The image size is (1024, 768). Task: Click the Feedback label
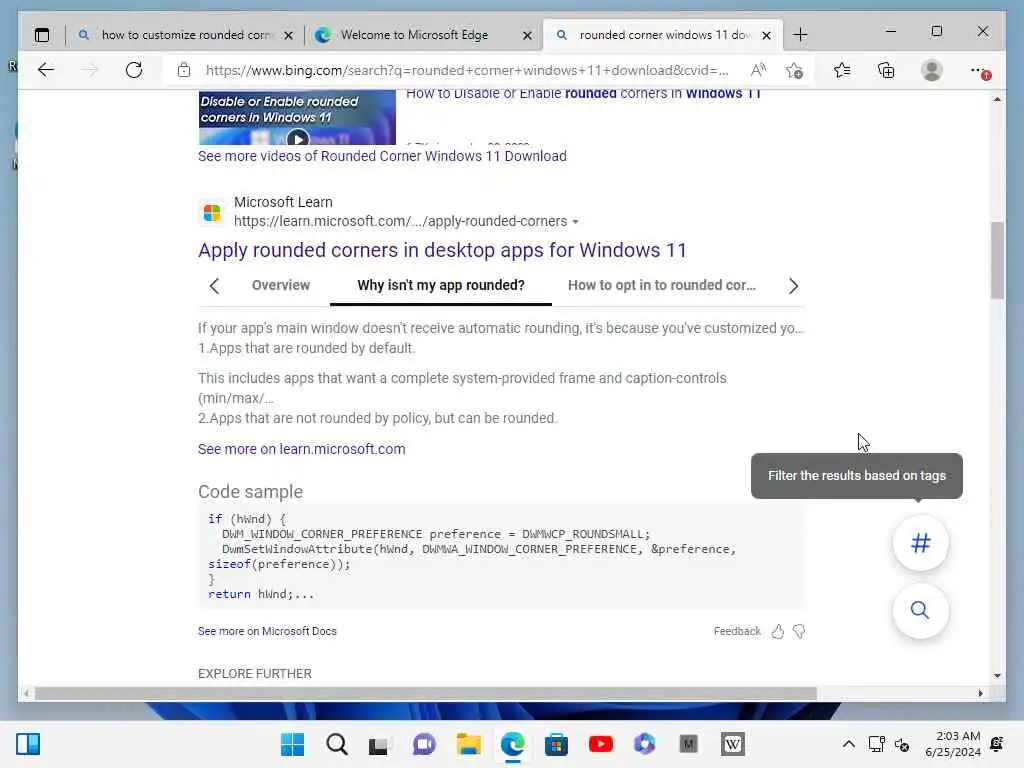tap(737, 632)
